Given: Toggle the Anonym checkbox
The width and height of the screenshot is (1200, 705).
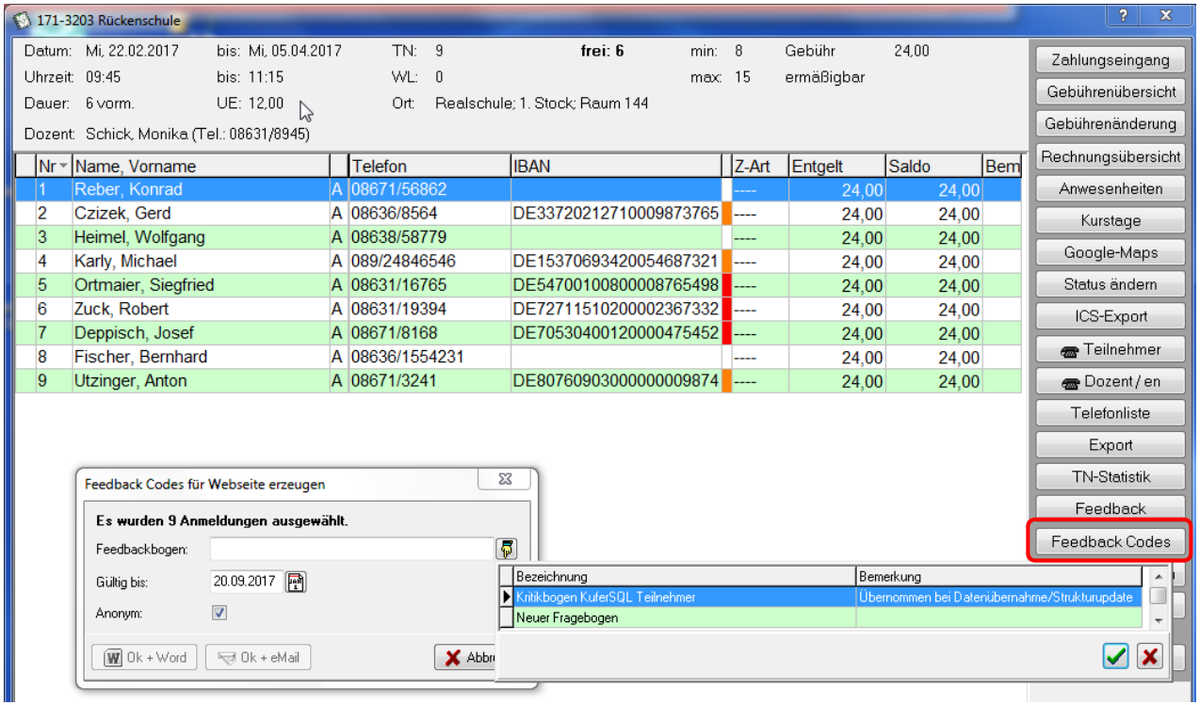Looking at the screenshot, I should pos(220,613).
